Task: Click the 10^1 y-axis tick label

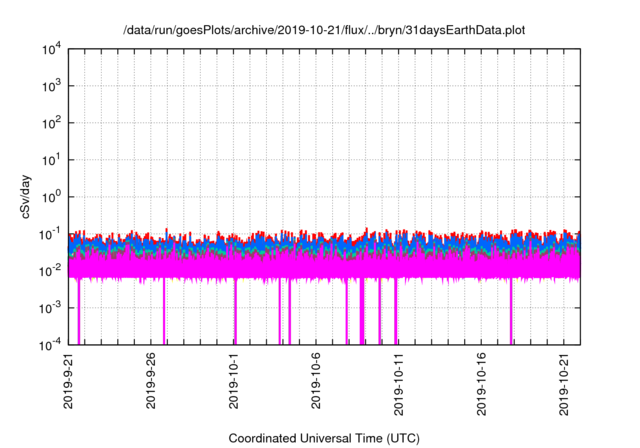Action: tap(52, 160)
